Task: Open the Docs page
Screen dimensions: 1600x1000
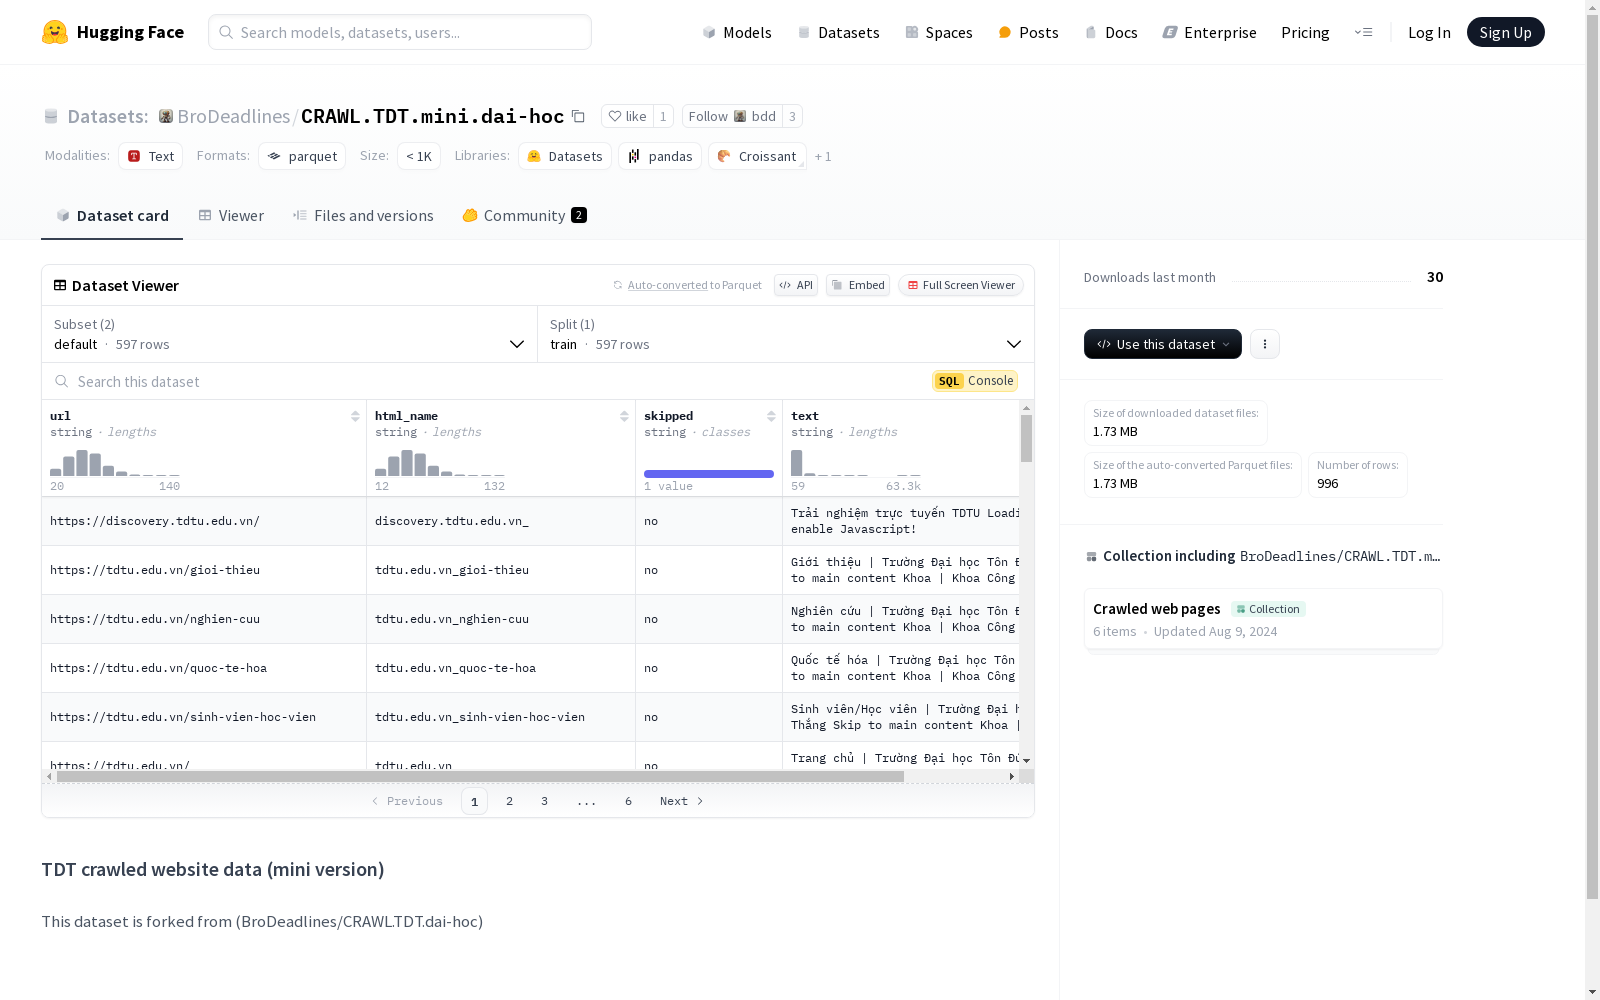Action: 1111,32
